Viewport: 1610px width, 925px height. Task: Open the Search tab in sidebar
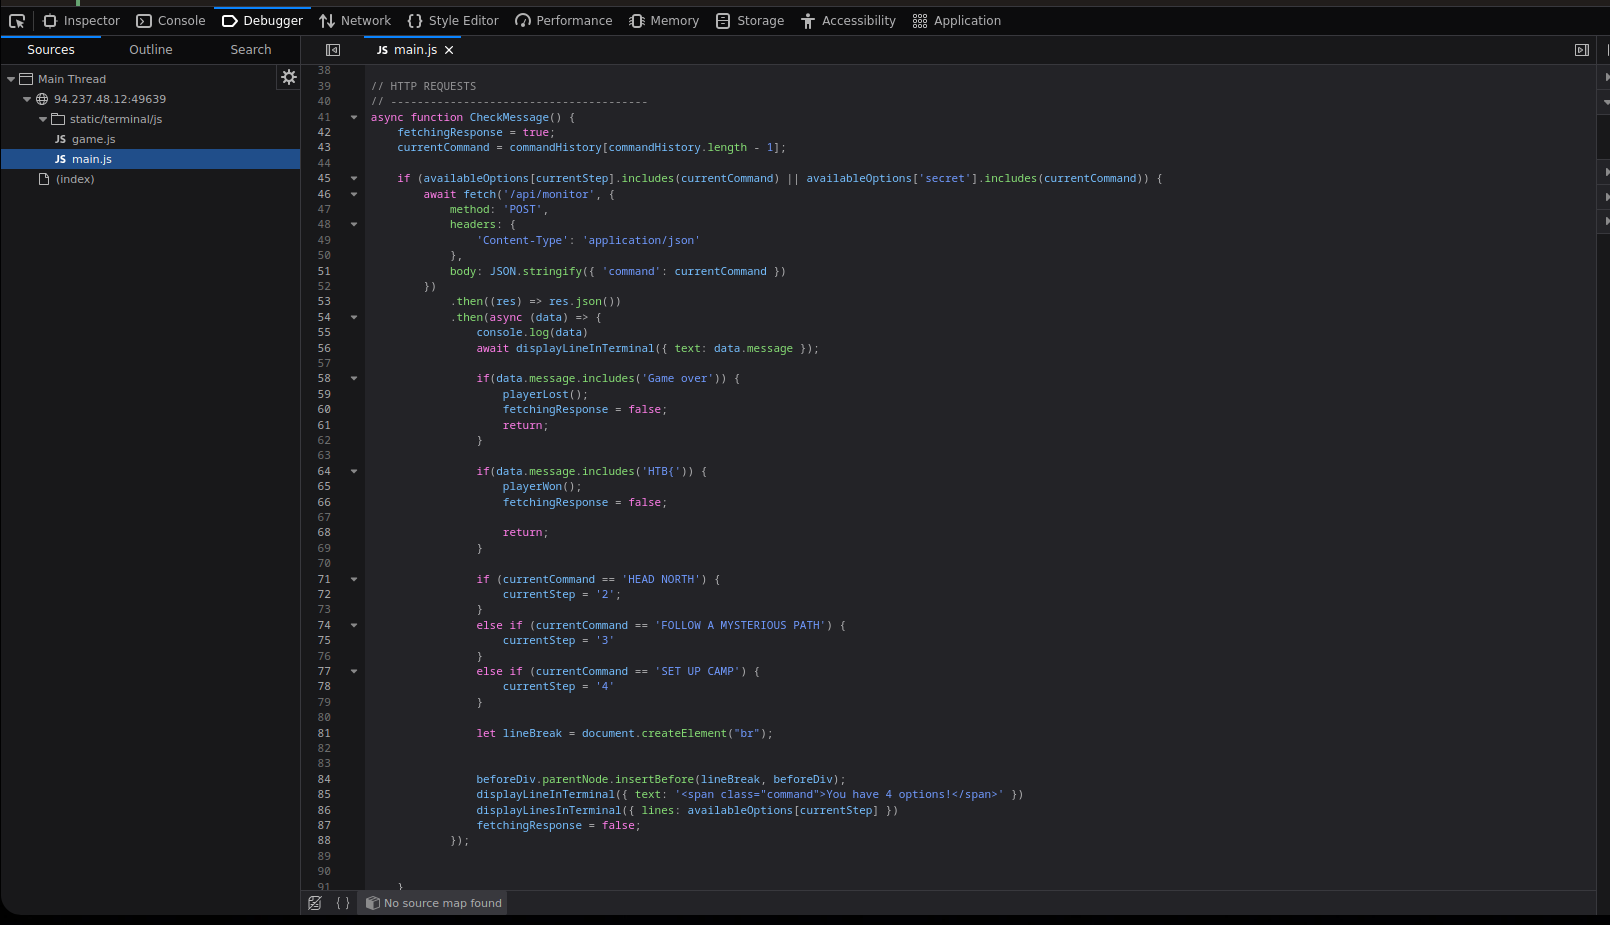pyautogui.click(x=251, y=50)
